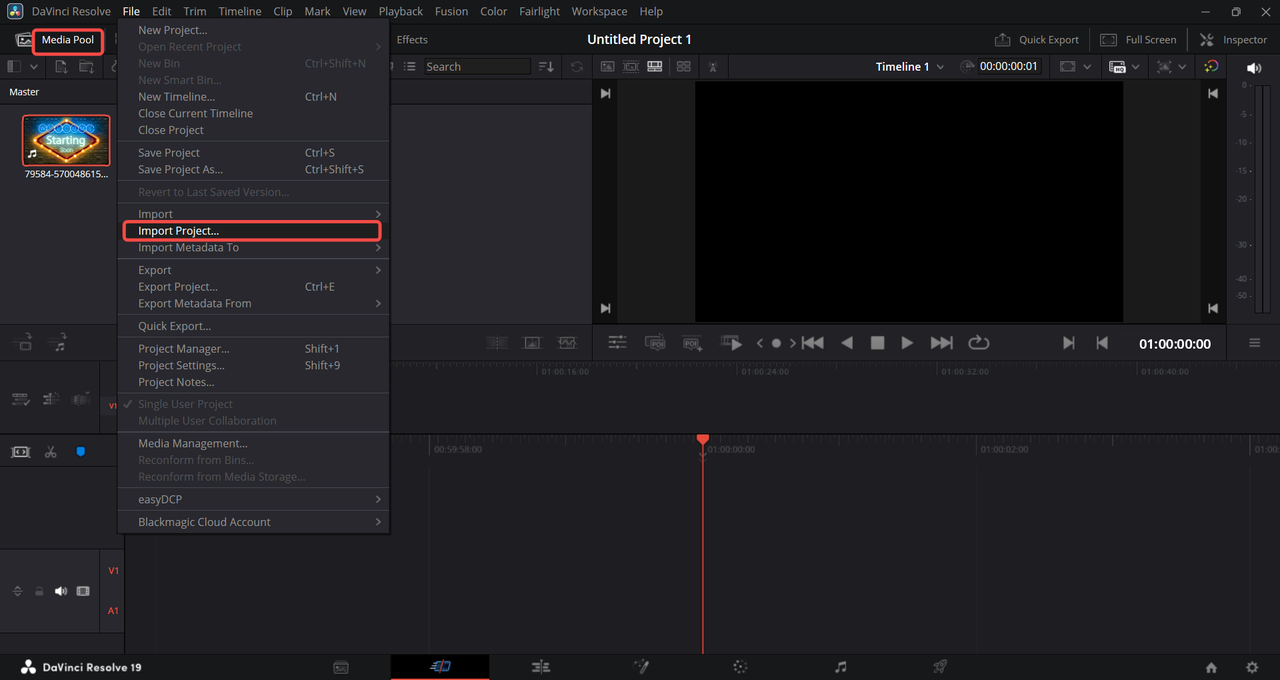
Task: Click the Master bin label
Action: (24, 92)
